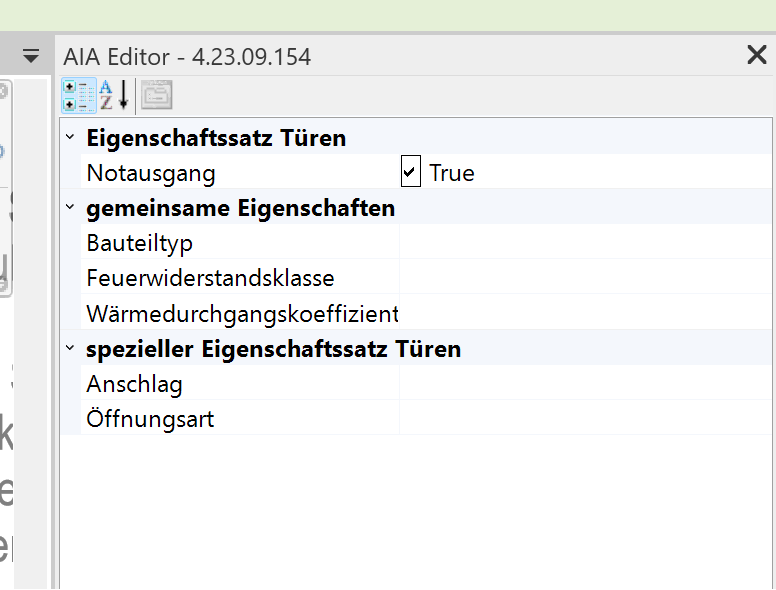Close the AIA Editor panel

[756, 56]
